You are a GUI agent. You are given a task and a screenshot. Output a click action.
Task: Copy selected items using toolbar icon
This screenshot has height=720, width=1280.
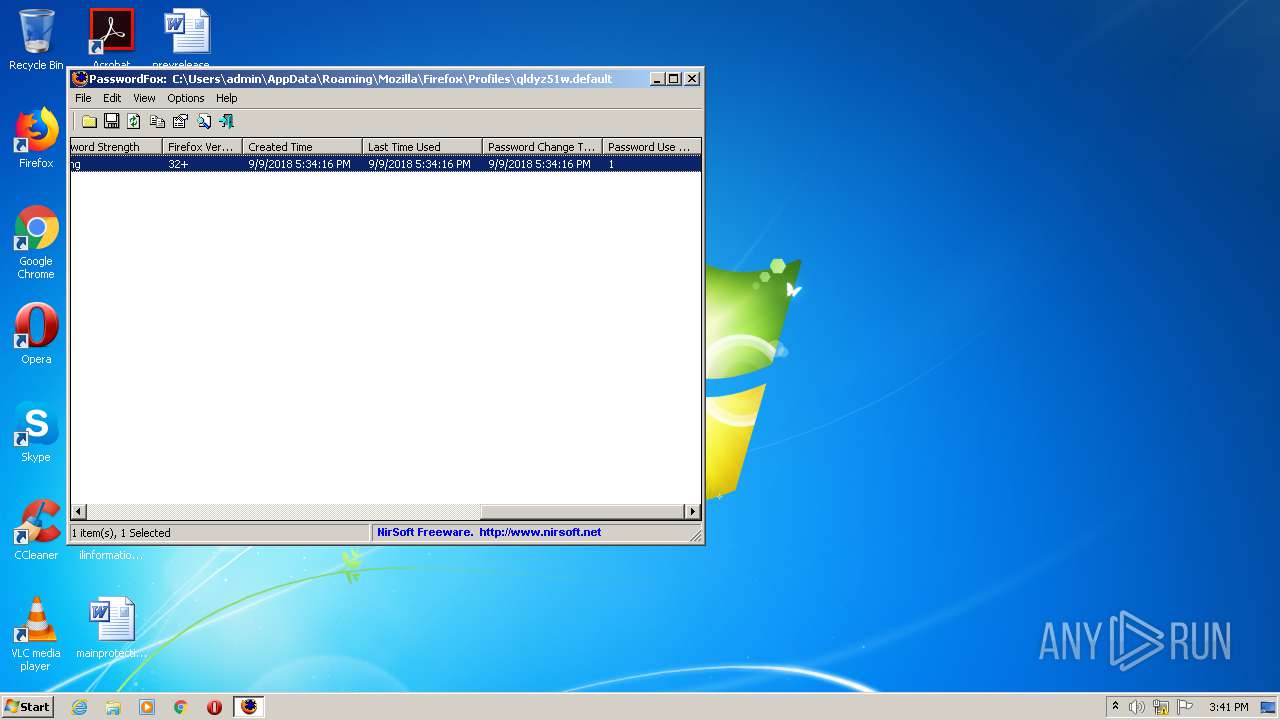157,121
